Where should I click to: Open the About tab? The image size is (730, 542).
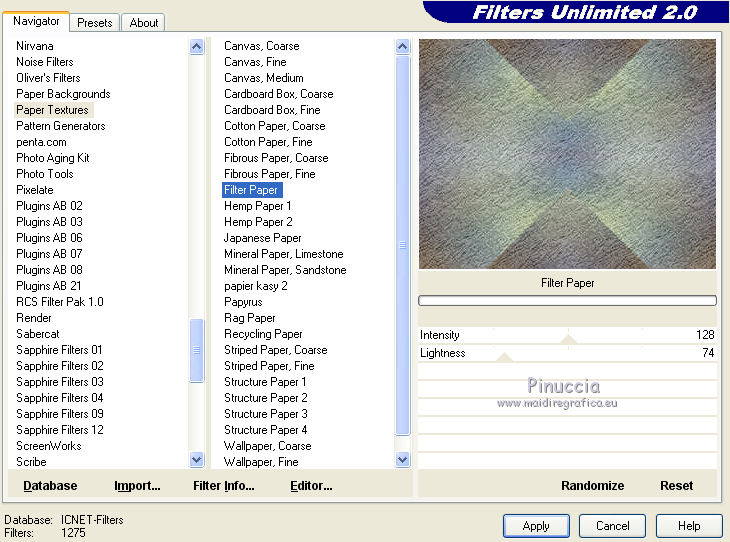pyautogui.click(x=144, y=22)
